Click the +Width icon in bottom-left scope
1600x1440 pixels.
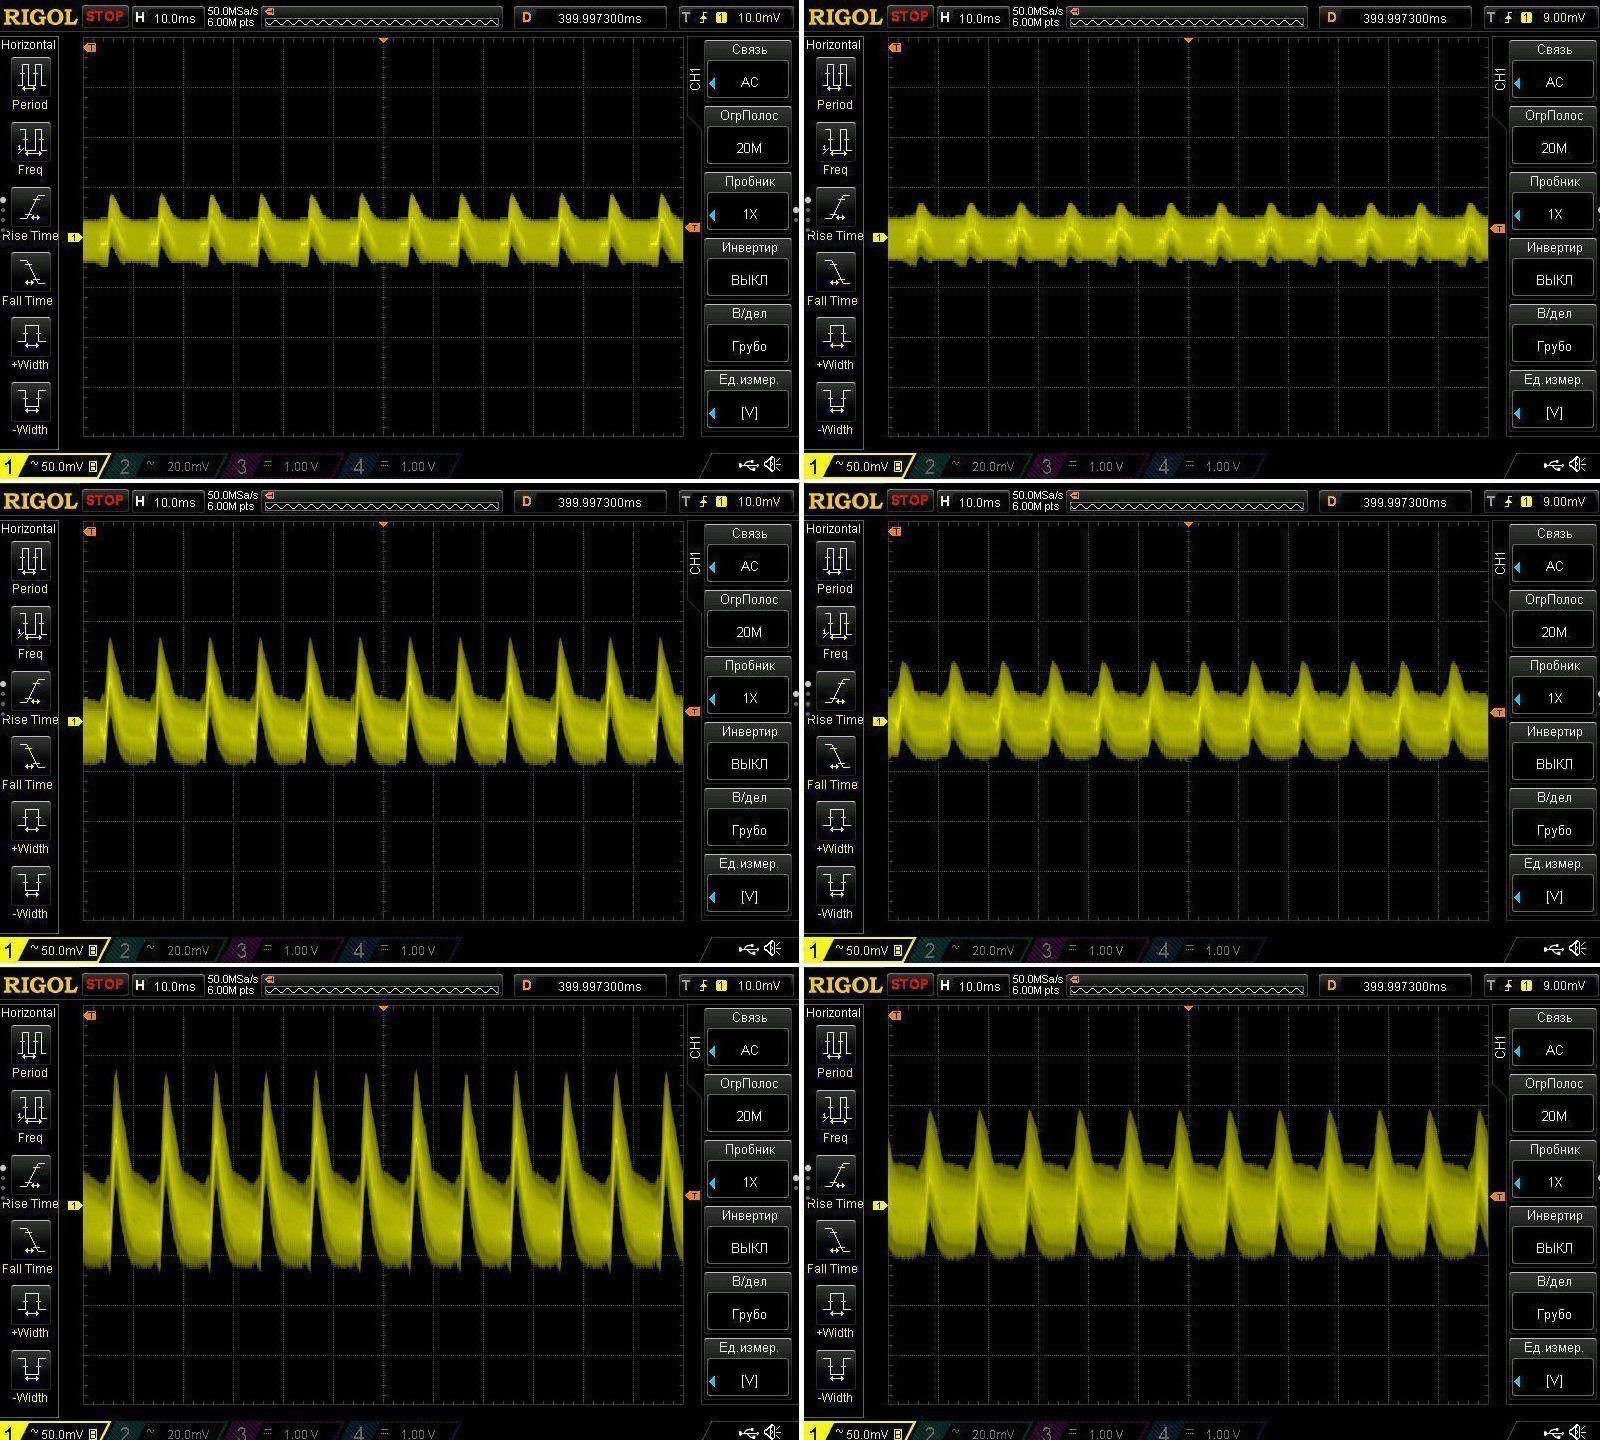(x=30, y=1304)
